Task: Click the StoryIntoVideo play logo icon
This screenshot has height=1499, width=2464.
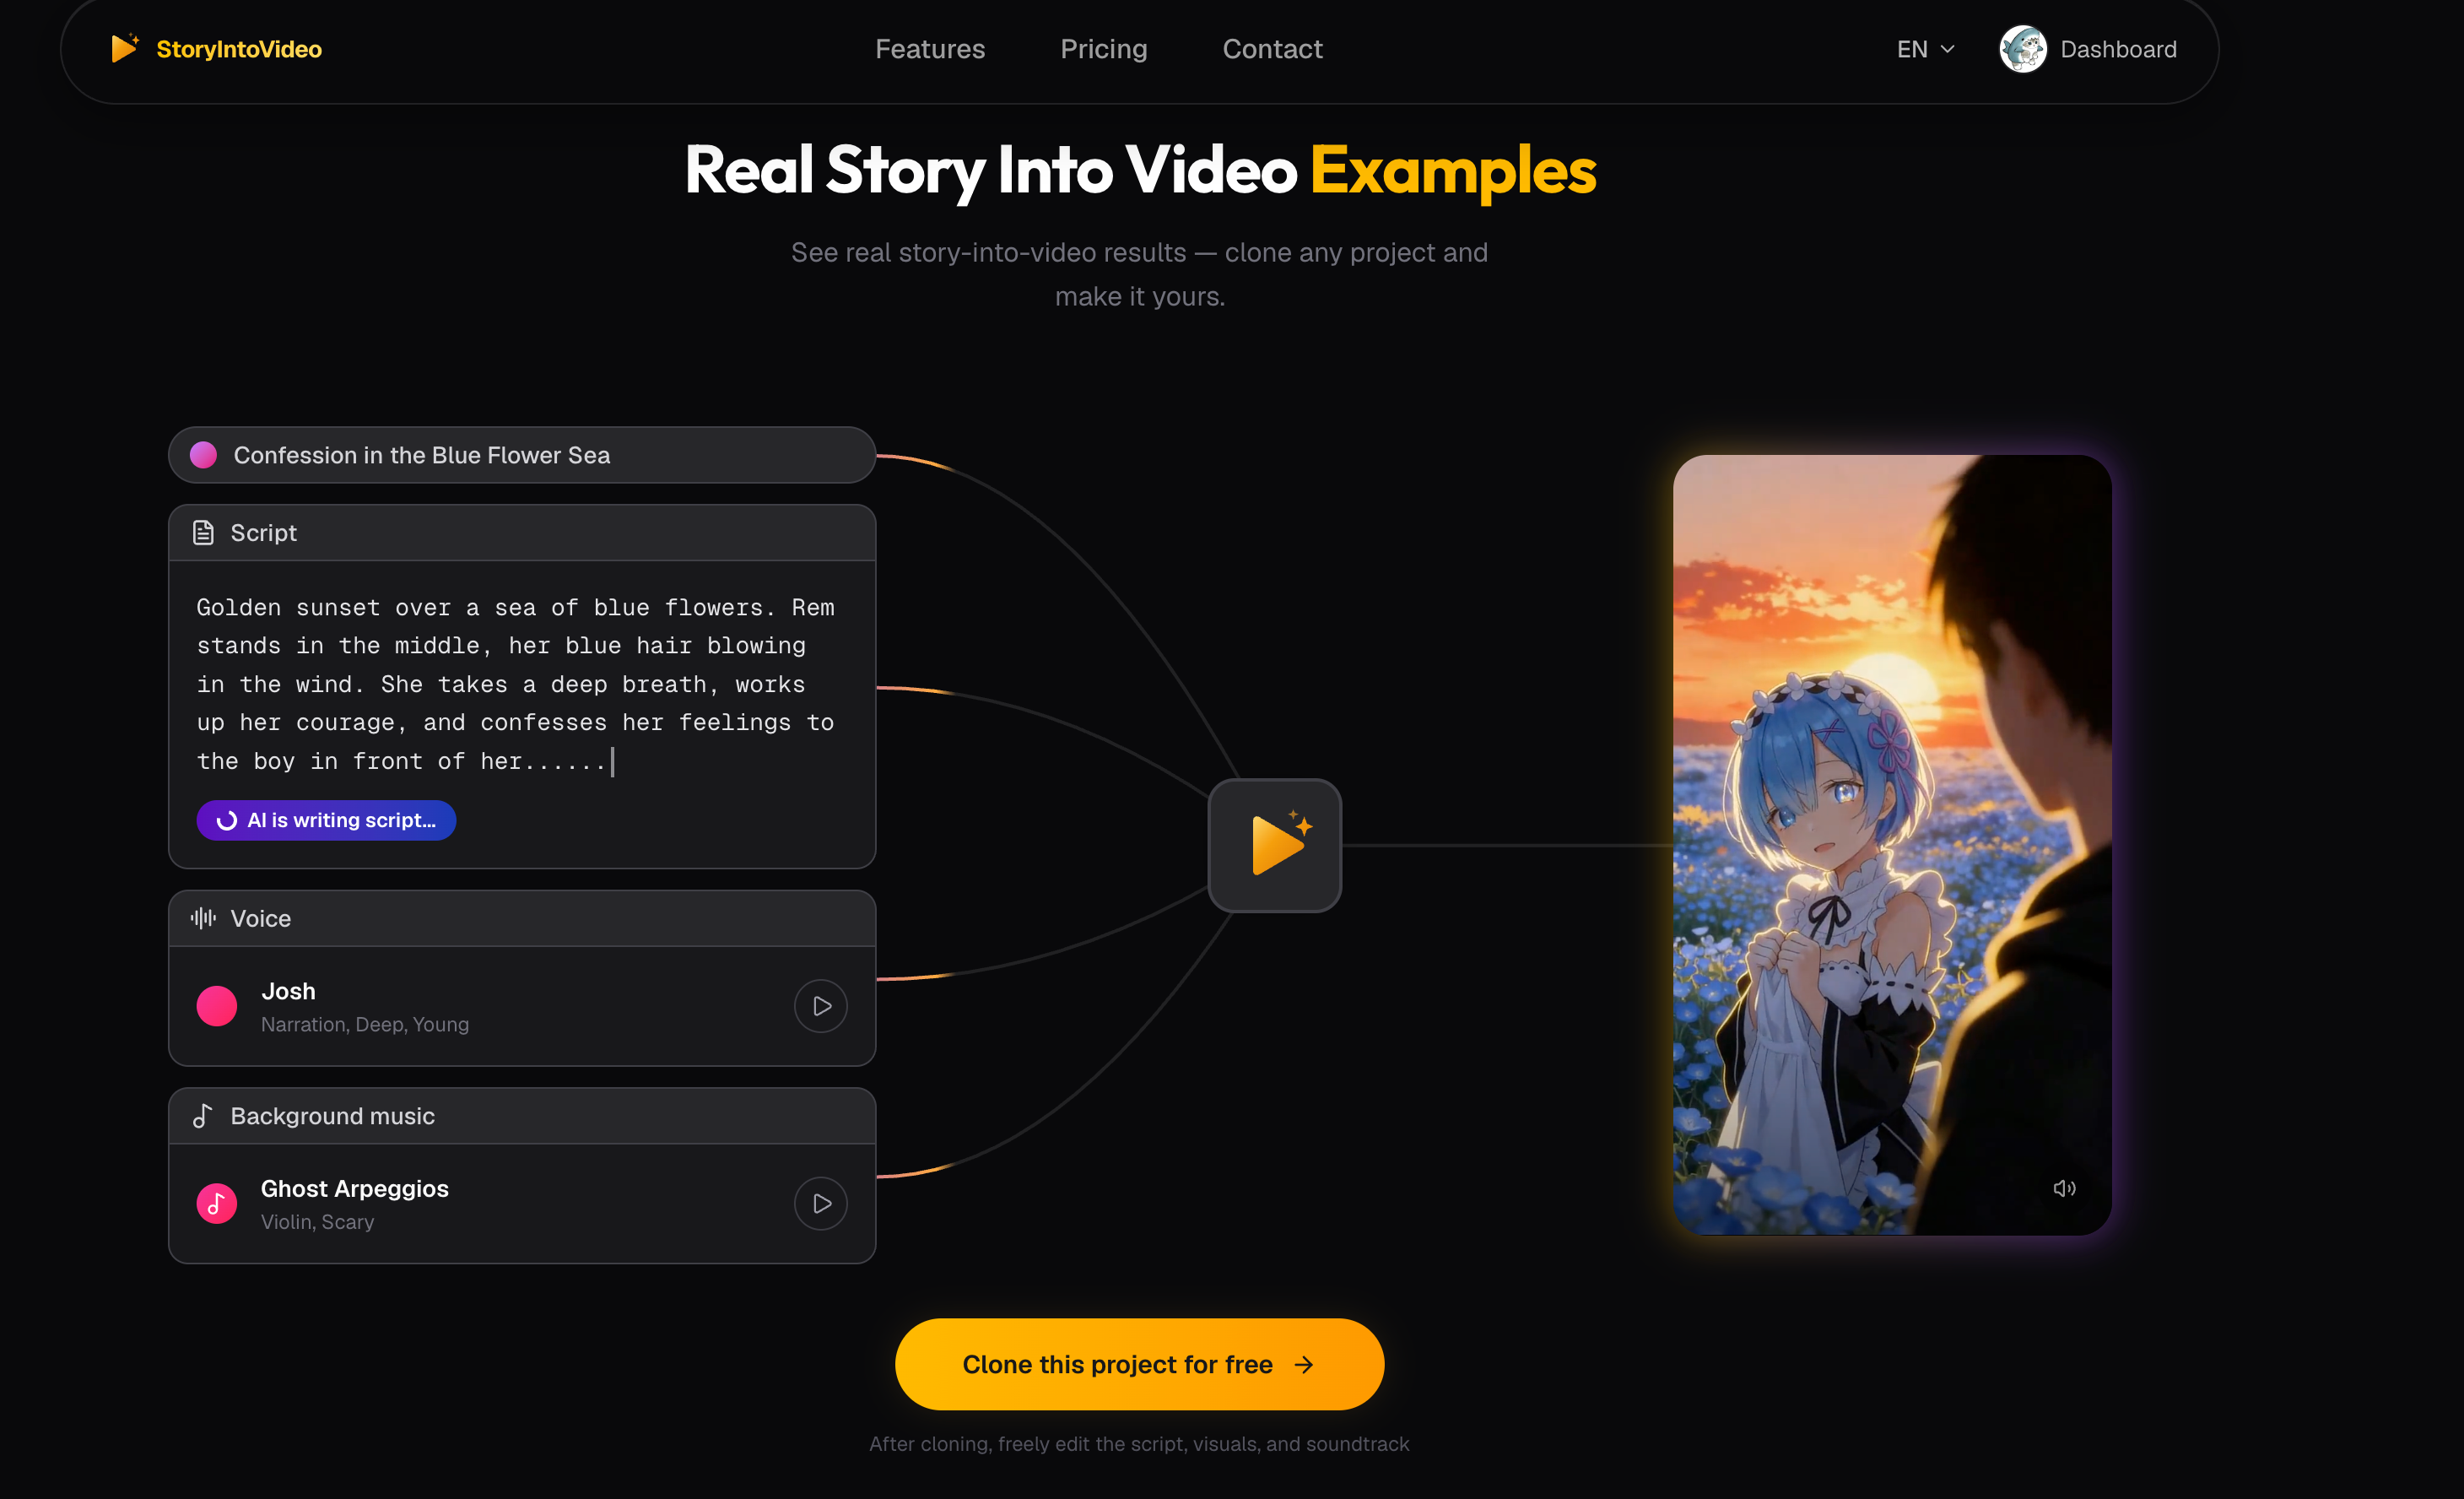Action: 124,47
